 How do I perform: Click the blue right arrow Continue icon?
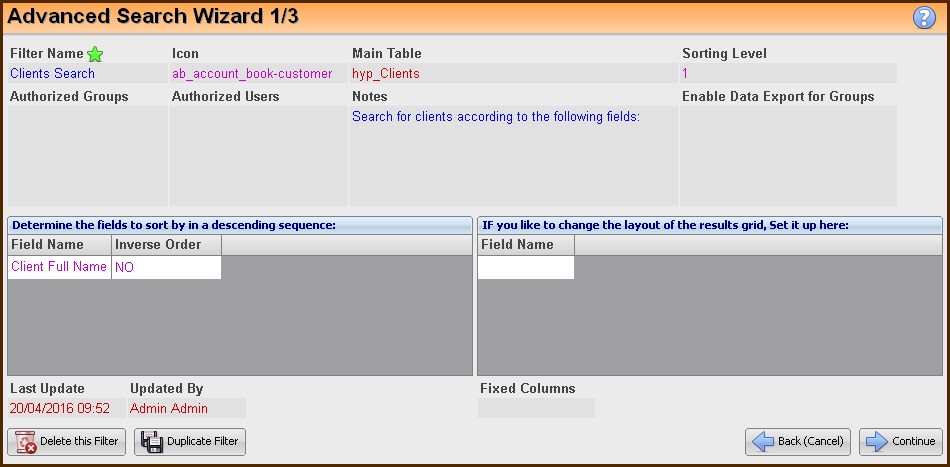pos(877,442)
